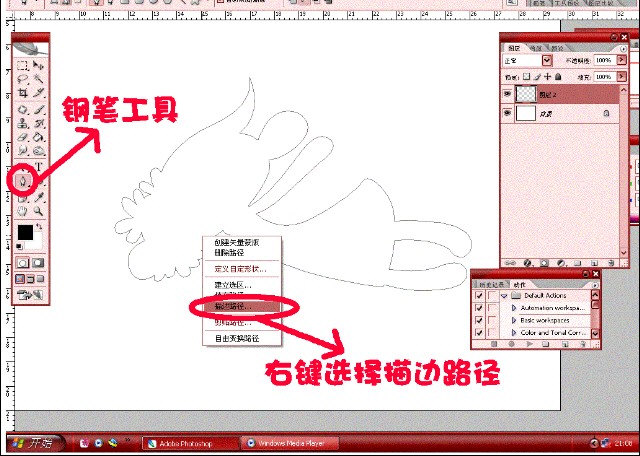Expand the Color and Tonal Corr action
Image resolution: width=640 pixels, height=456 pixels.
(x=514, y=333)
